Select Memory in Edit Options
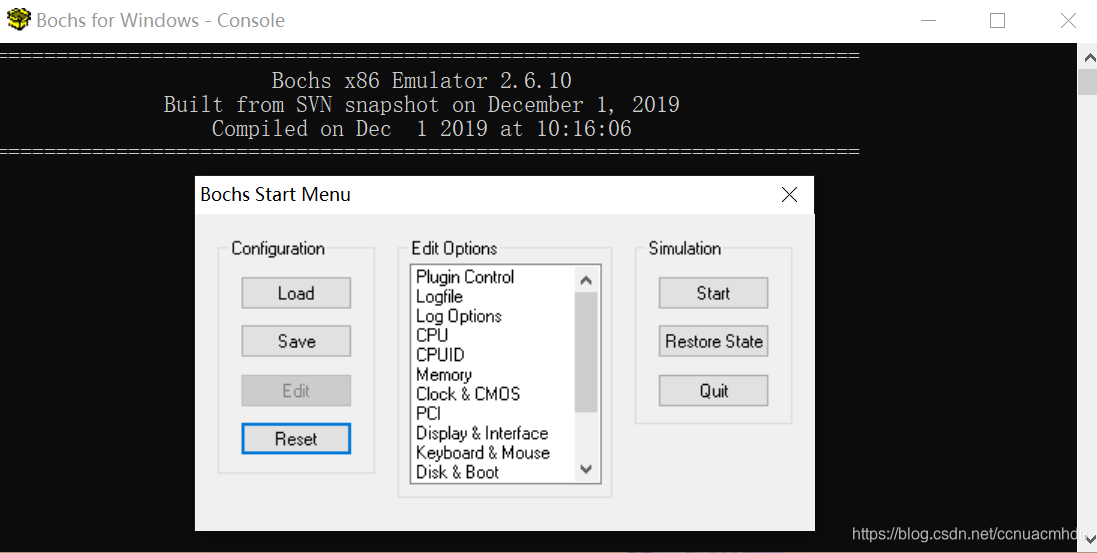The width and height of the screenshot is (1097, 553). 444,374
